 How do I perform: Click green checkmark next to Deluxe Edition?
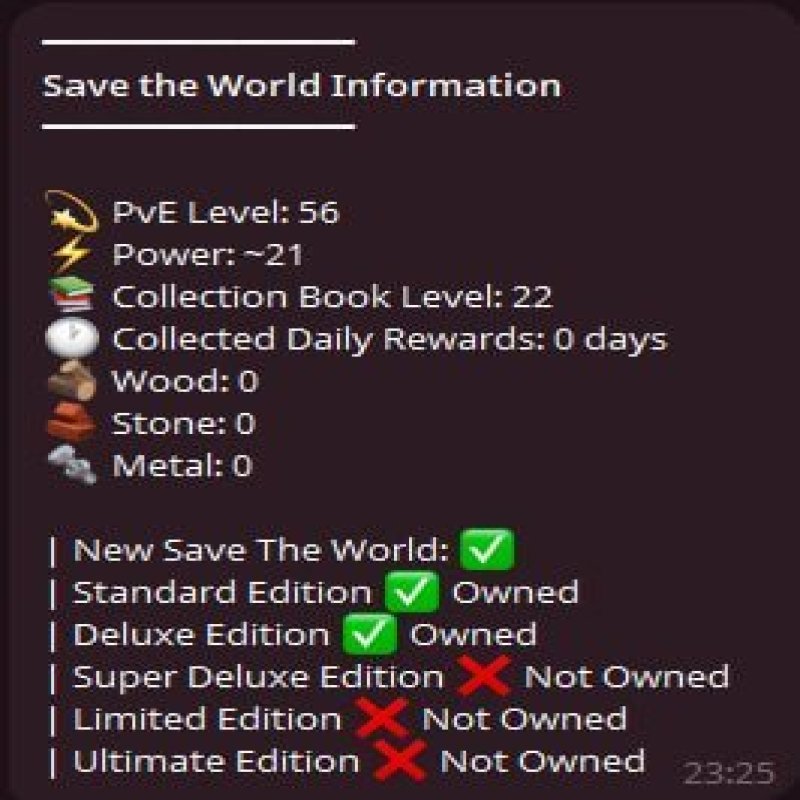370,634
